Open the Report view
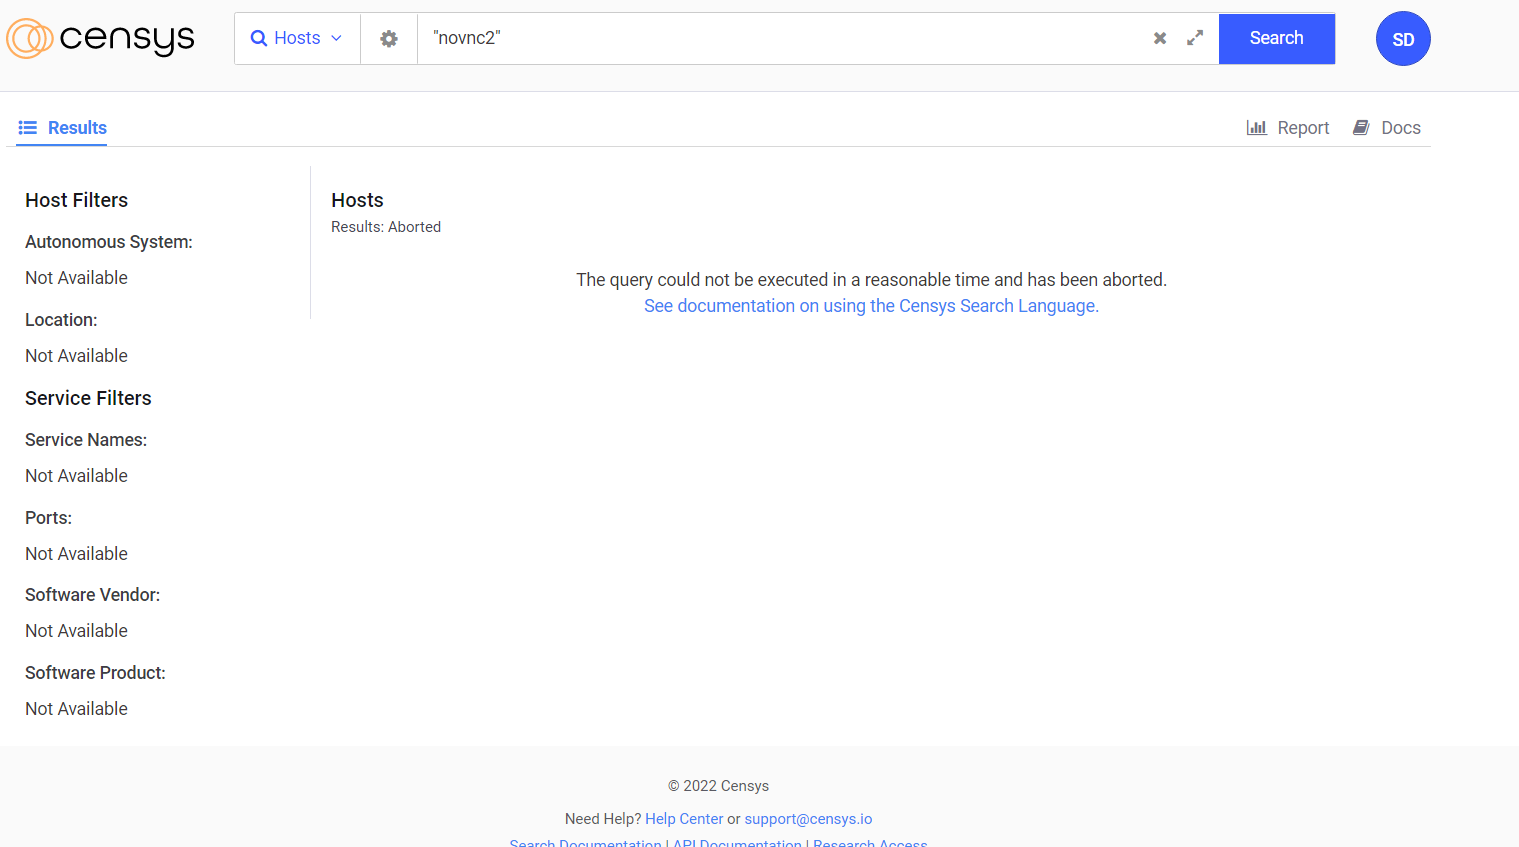 click(x=1303, y=127)
